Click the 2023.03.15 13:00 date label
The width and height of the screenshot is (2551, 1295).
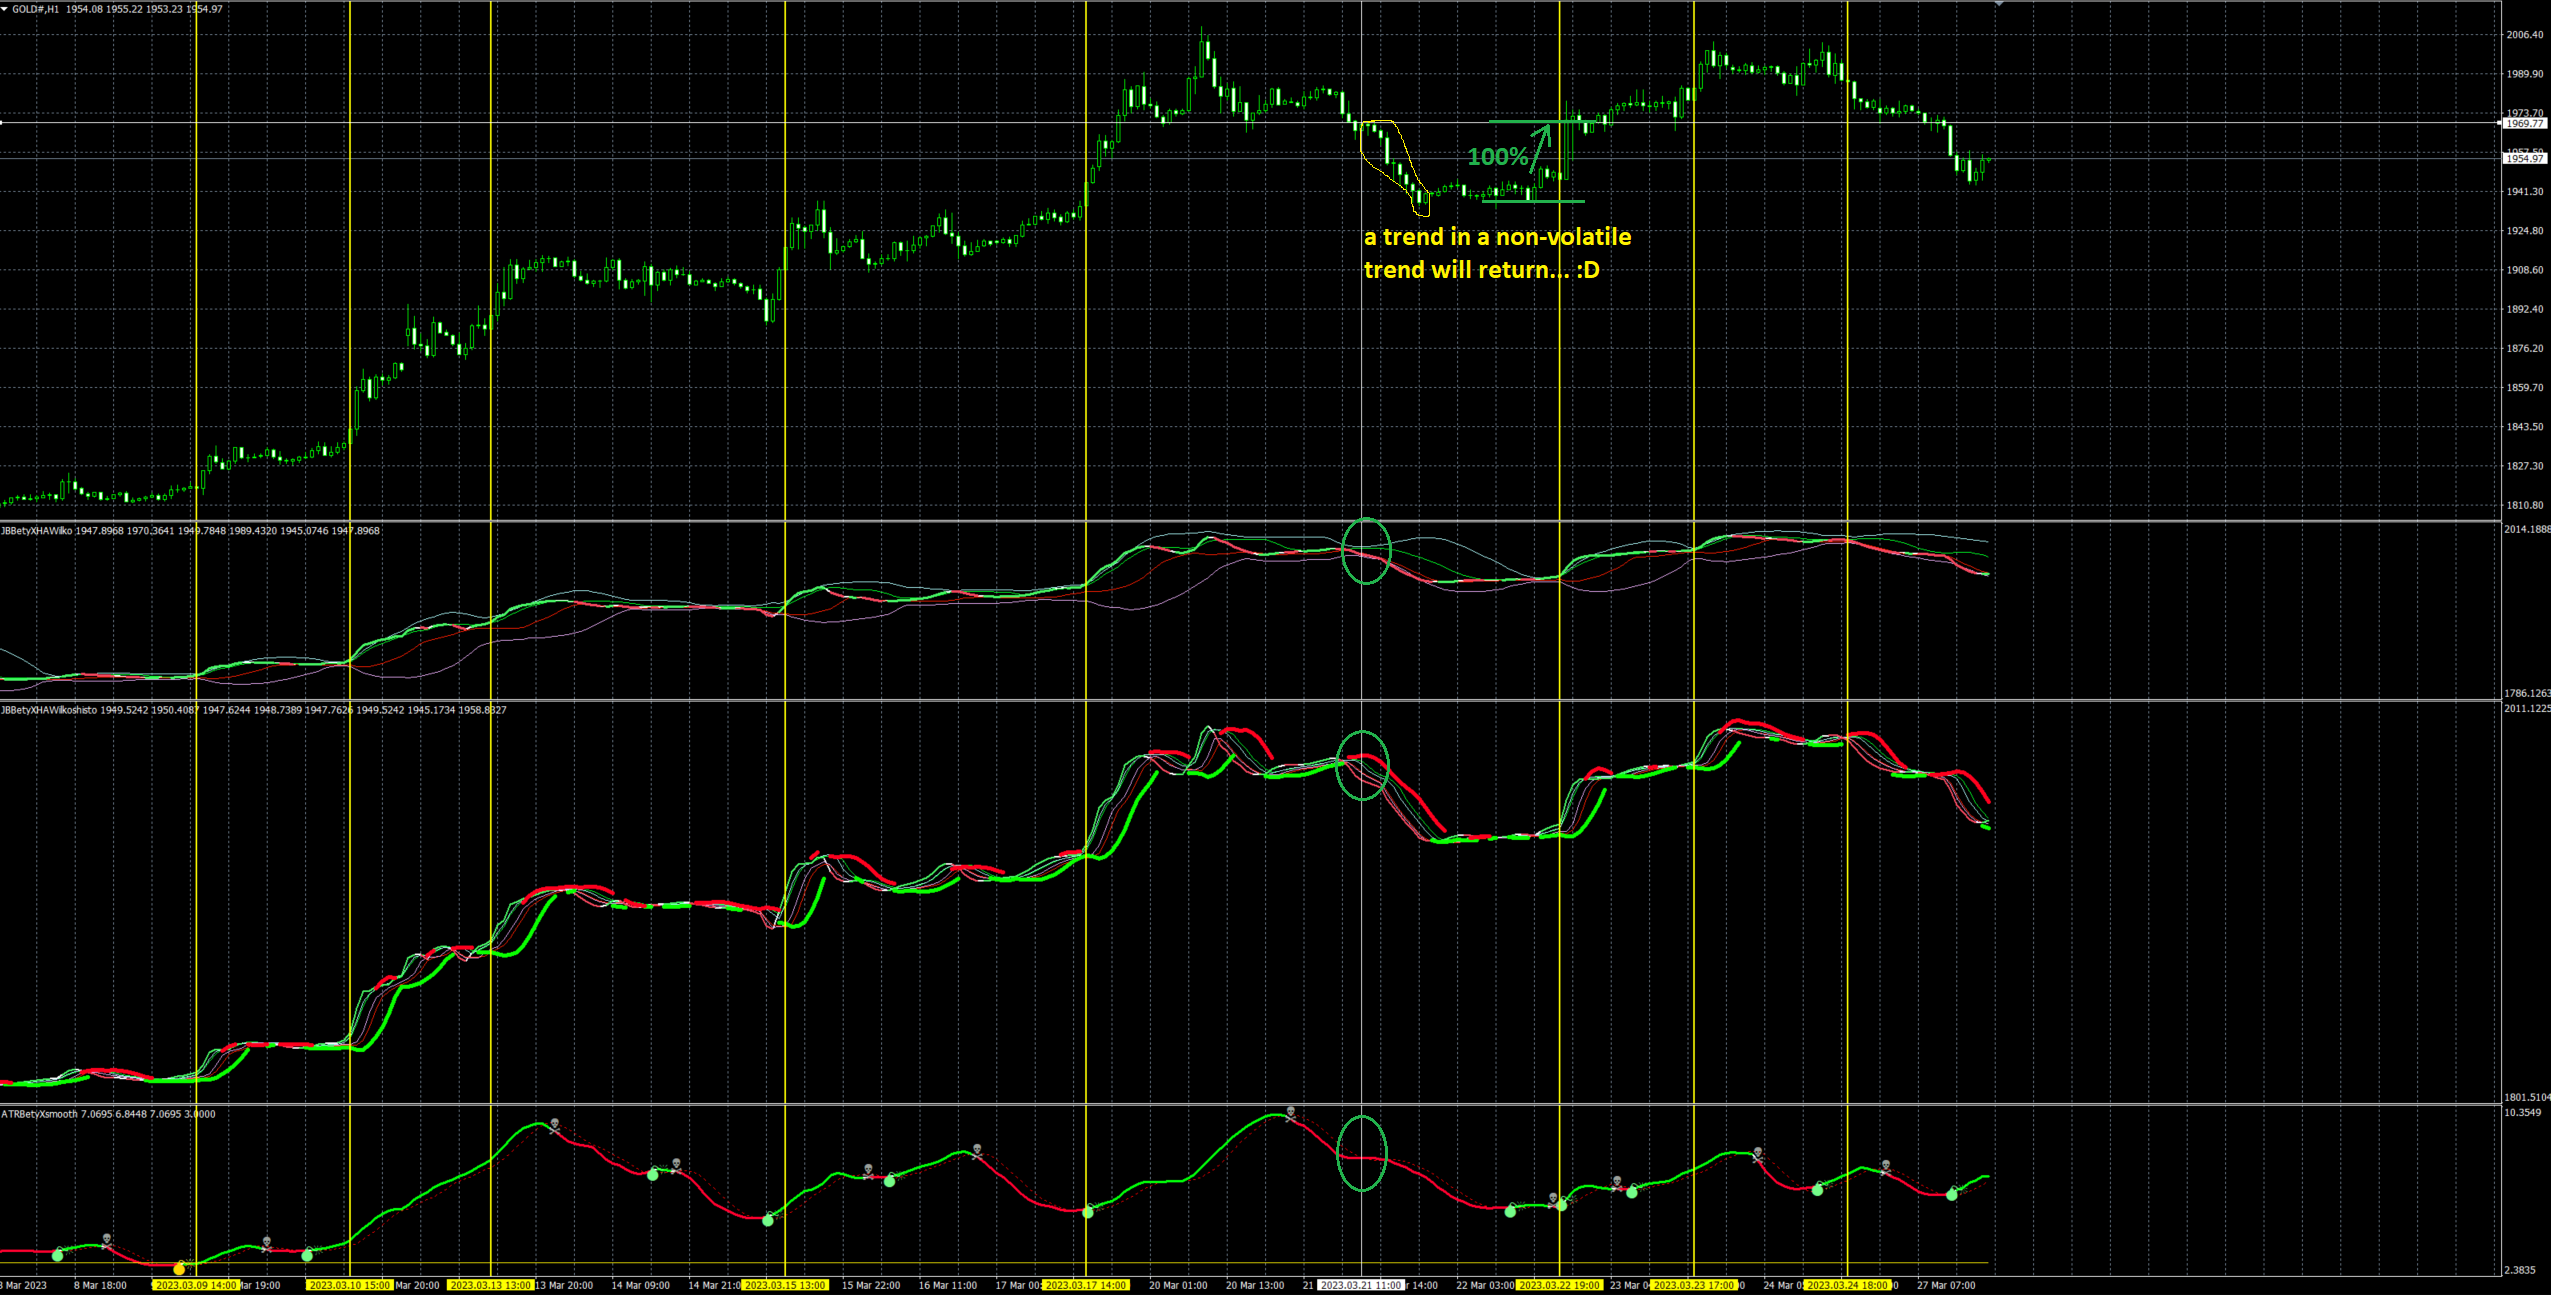pos(785,1285)
